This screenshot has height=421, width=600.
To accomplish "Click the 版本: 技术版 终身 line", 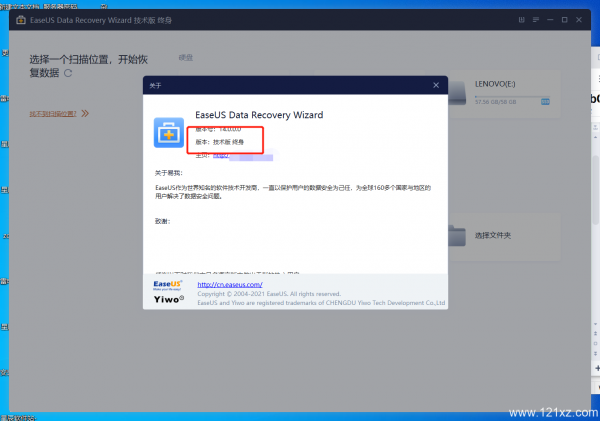I will [x=220, y=142].
